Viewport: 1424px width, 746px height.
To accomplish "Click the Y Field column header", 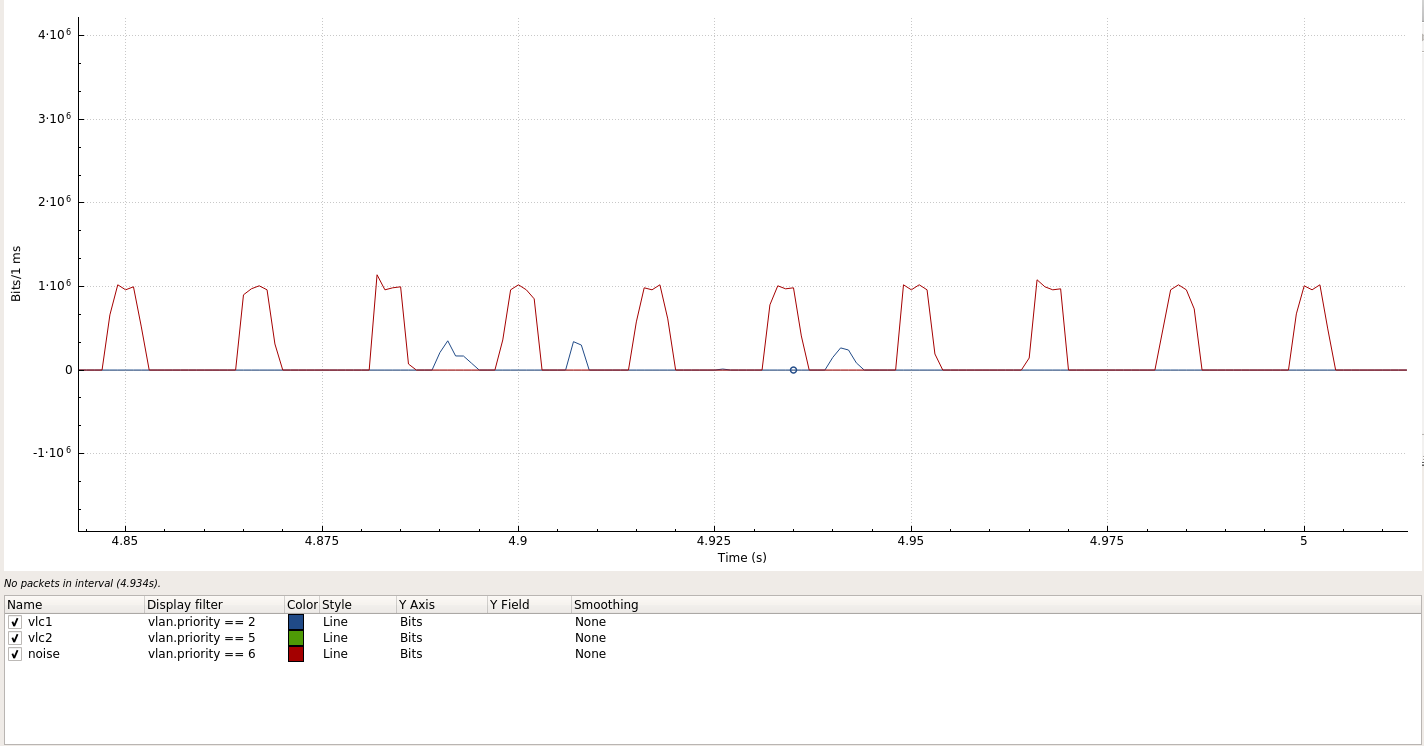I will coord(529,605).
